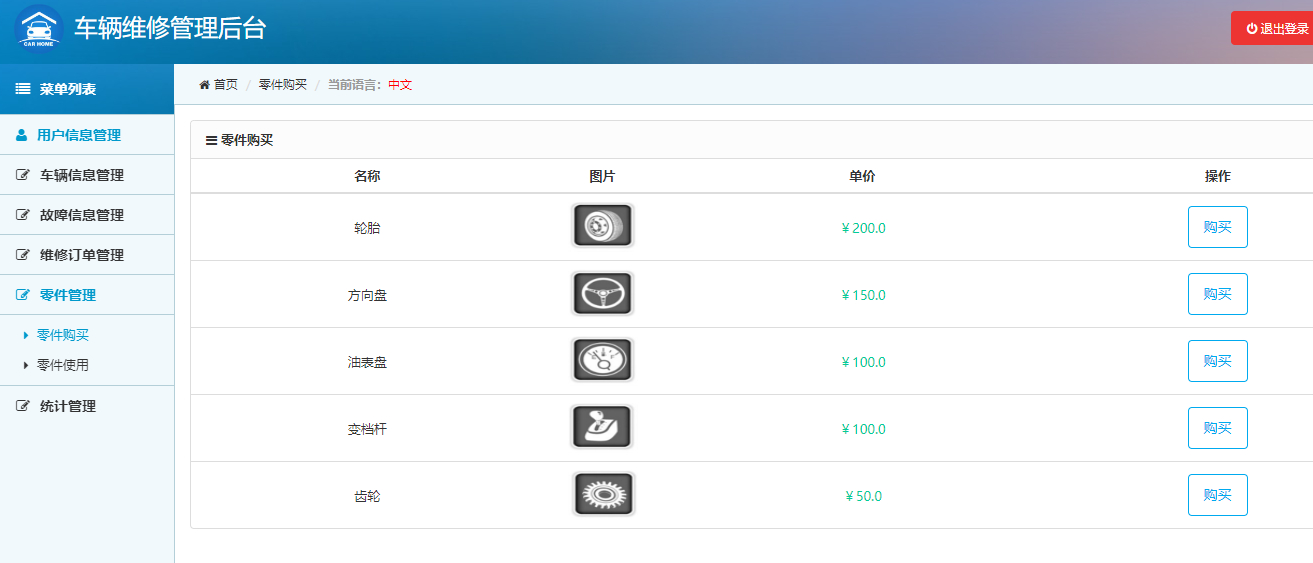The height and width of the screenshot is (563, 1313).
Task: Click the edit icon beside 统计管理
Action: (x=23, y=406)
